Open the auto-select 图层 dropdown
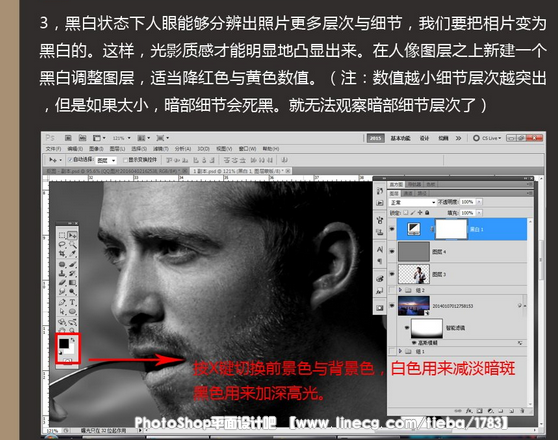Viewport: 558px width, 440px height. [106, 161]
